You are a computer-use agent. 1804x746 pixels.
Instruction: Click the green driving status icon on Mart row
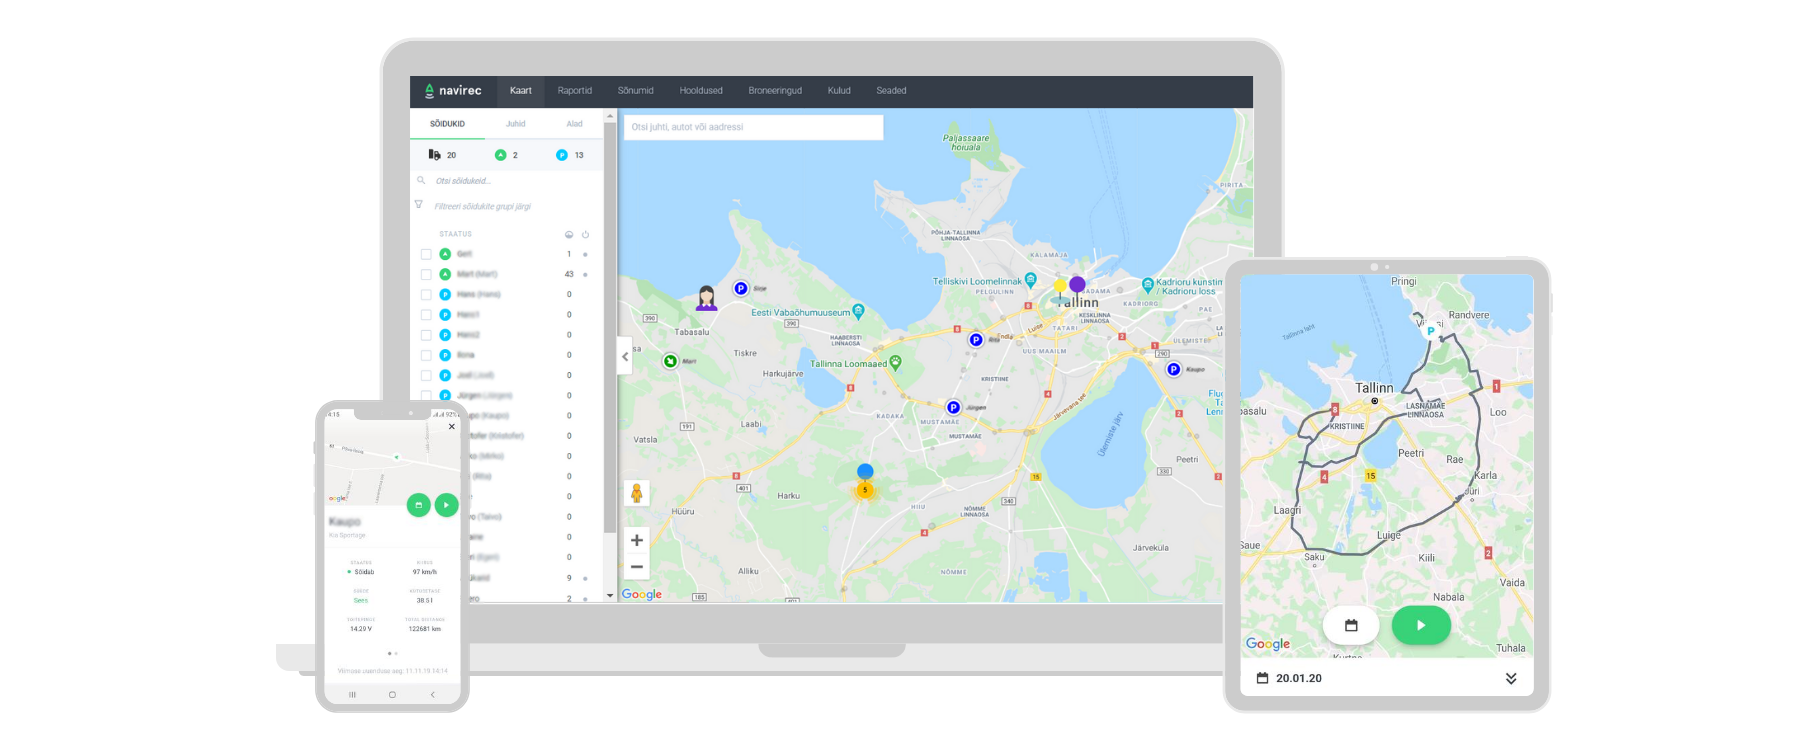(x=445, y=274)
